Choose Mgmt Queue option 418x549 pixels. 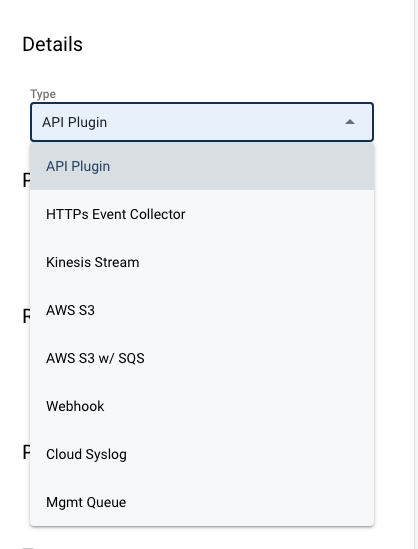coord(202,502)
